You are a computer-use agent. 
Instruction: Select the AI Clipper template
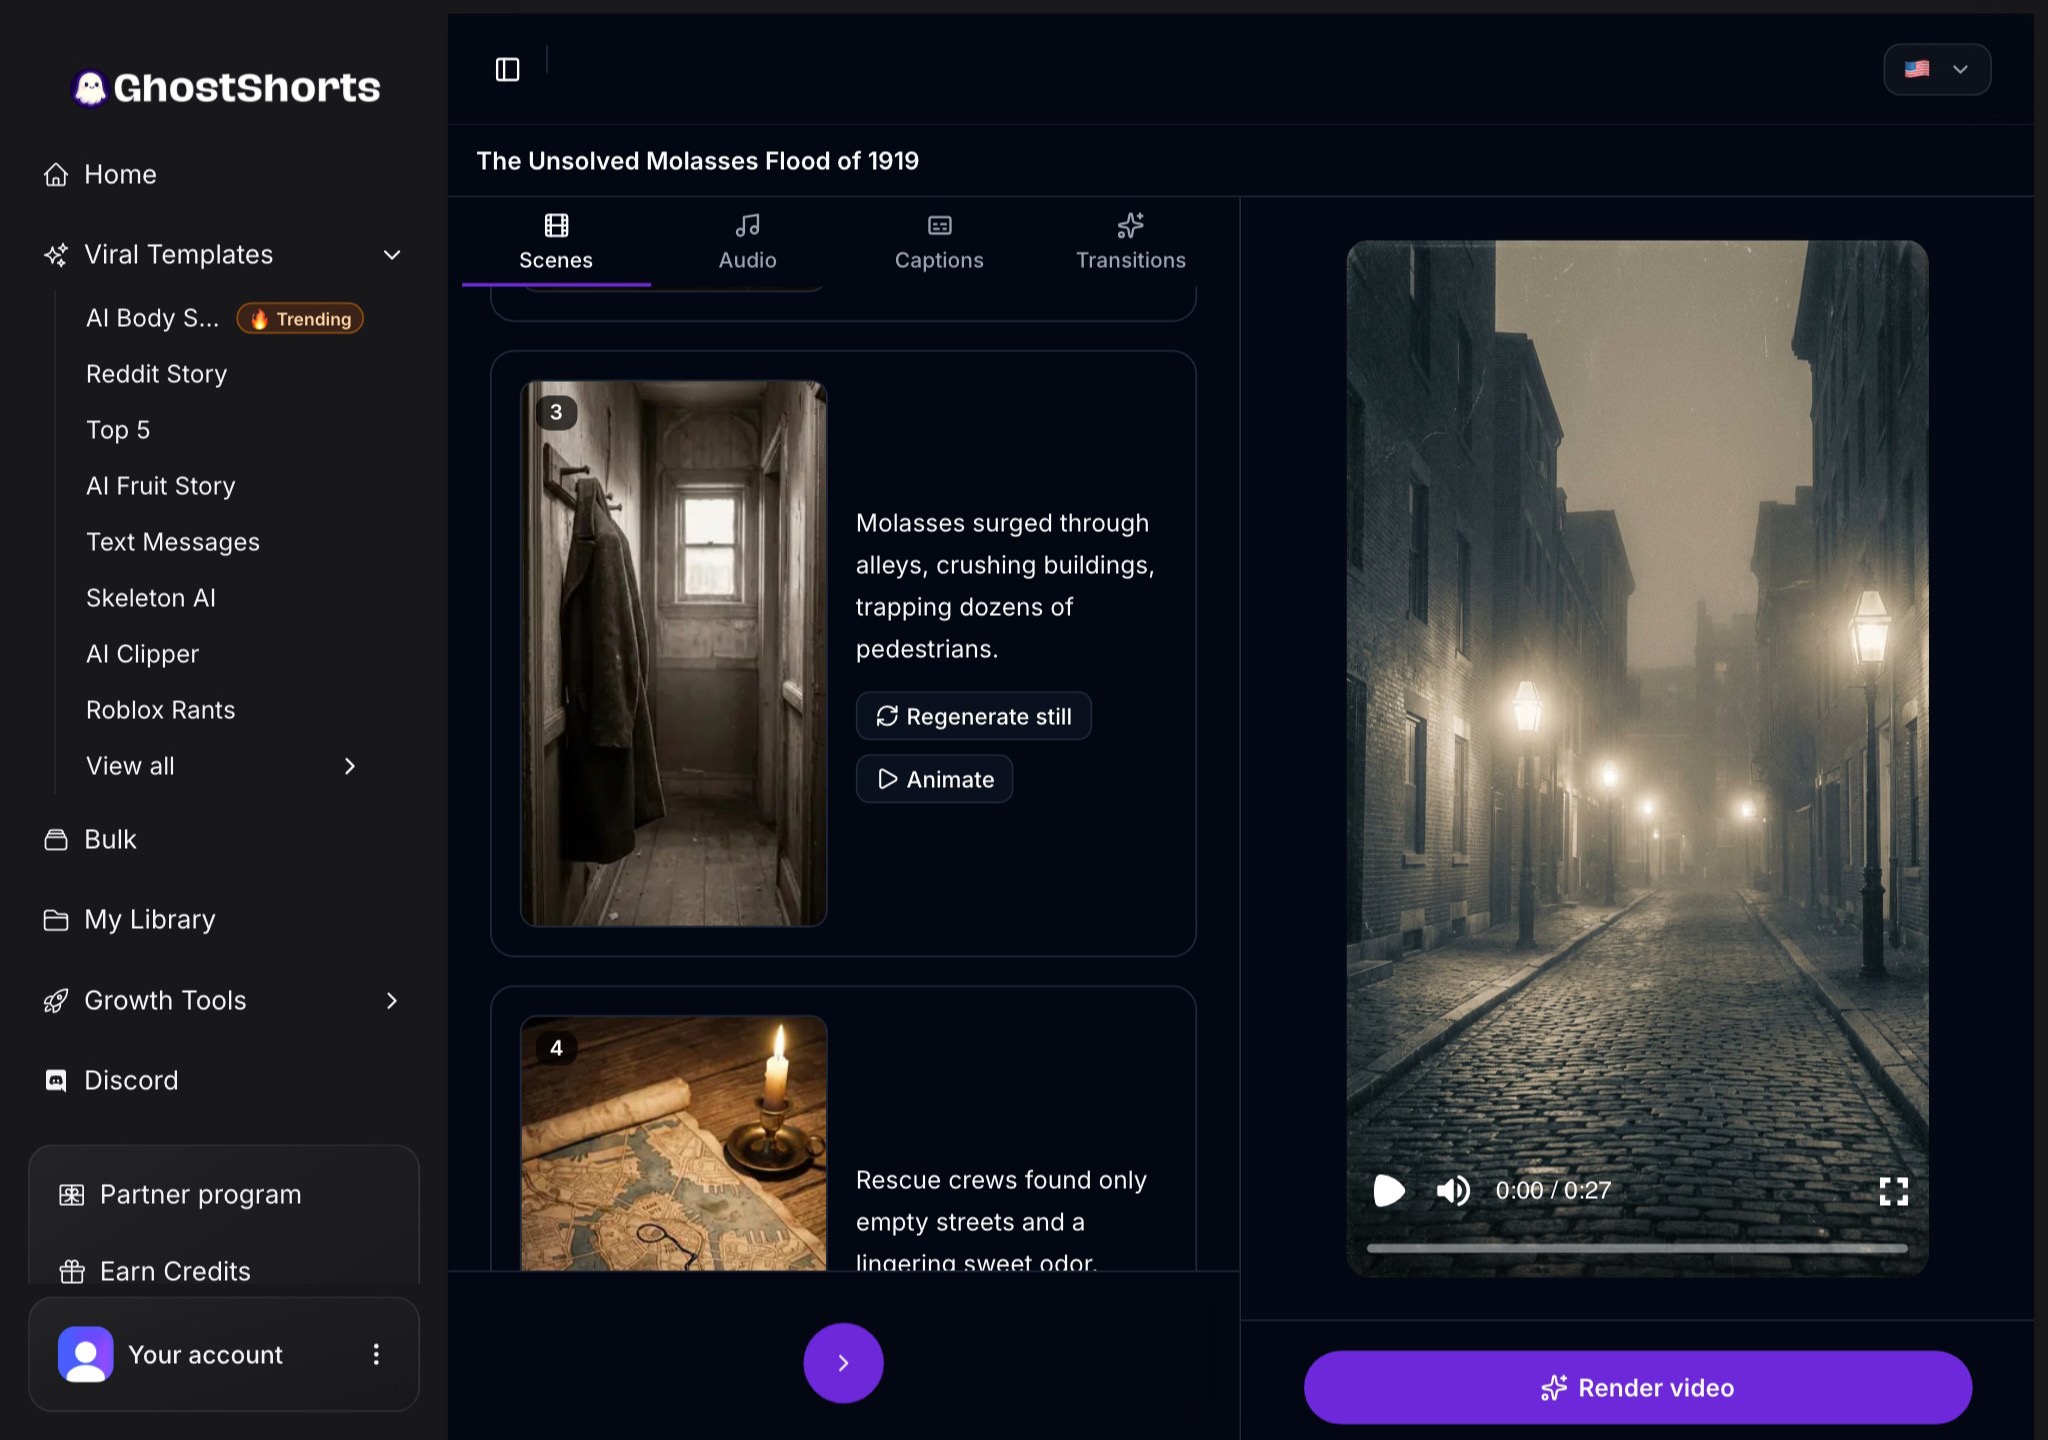coord(143,654)
